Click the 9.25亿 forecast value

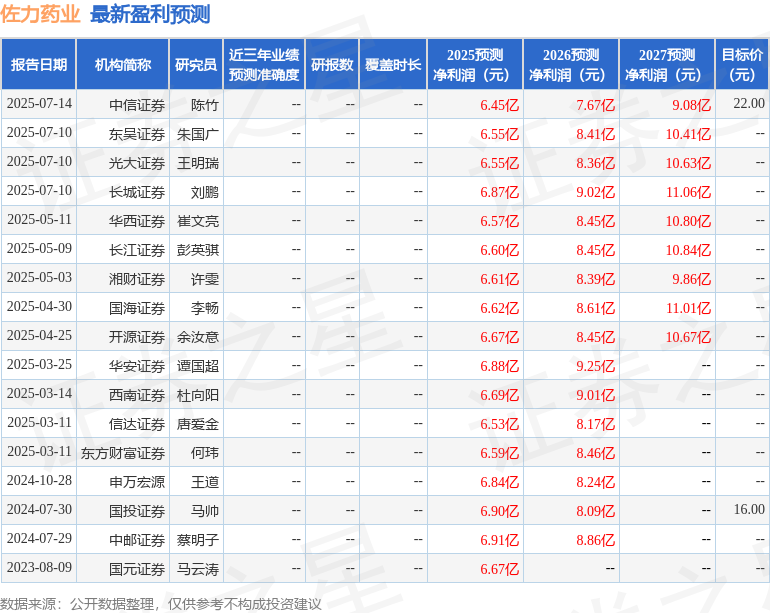[x=595, y=365]
